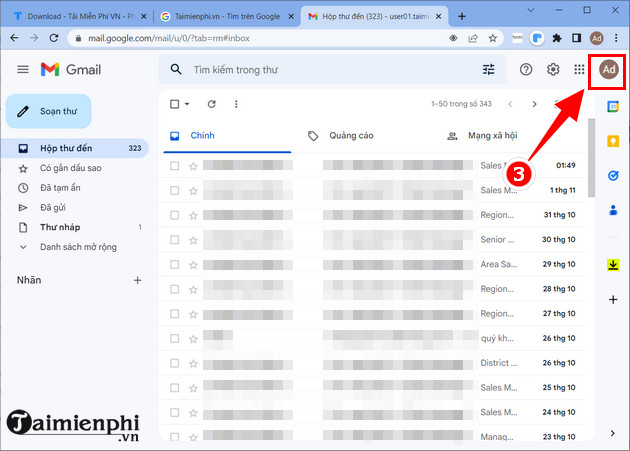Screen dimensions: 630x451
Task: Open Chrome three-dot menu
Action: tap(616, 38)
